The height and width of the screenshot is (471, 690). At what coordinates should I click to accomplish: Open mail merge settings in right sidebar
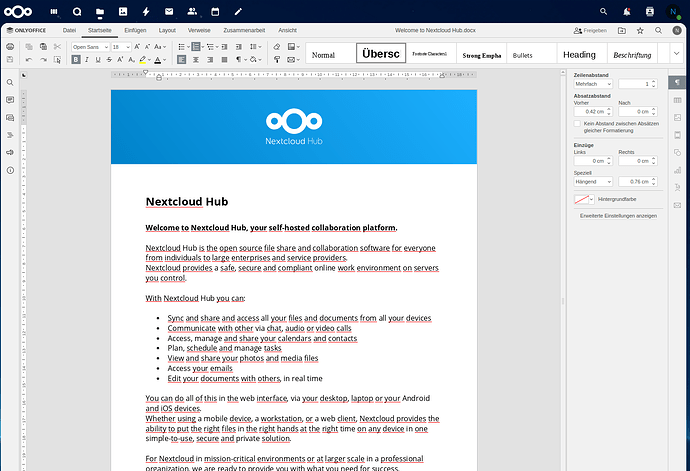(677, 205)
